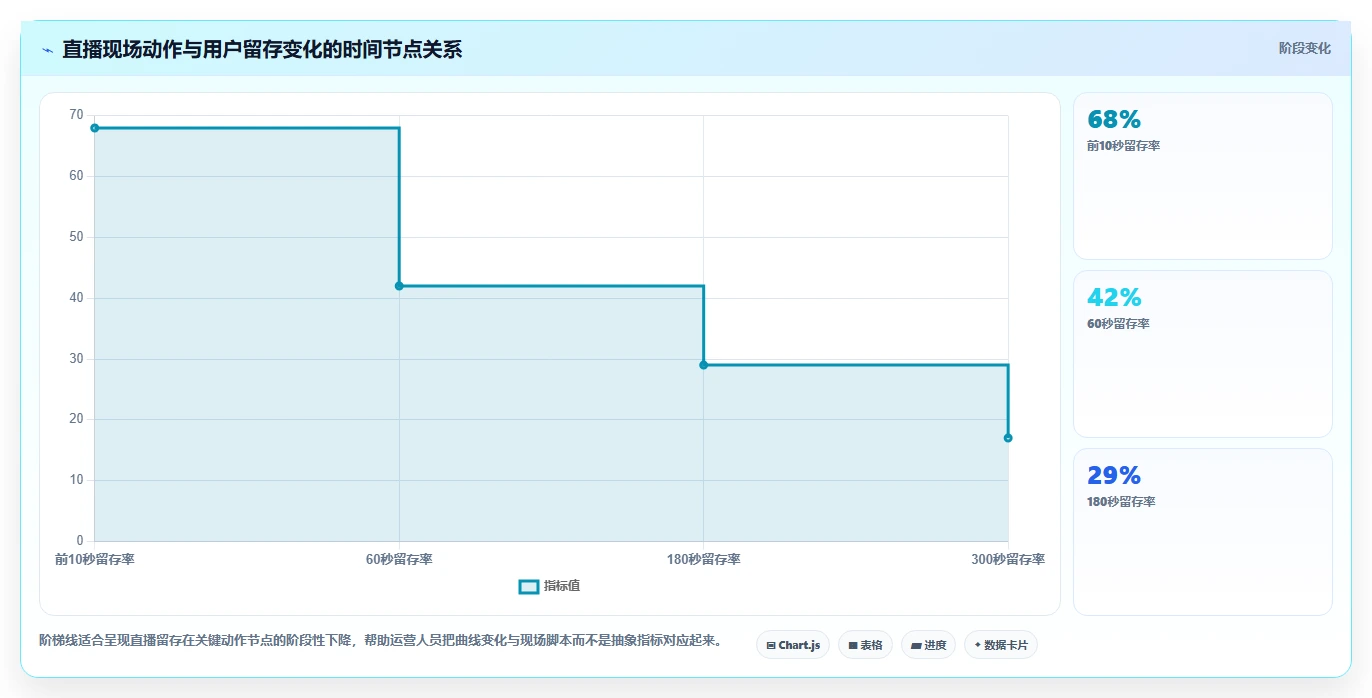The image size is (1372, 698).
Task: Click the y-axis value 70
Action: (77, 115)
